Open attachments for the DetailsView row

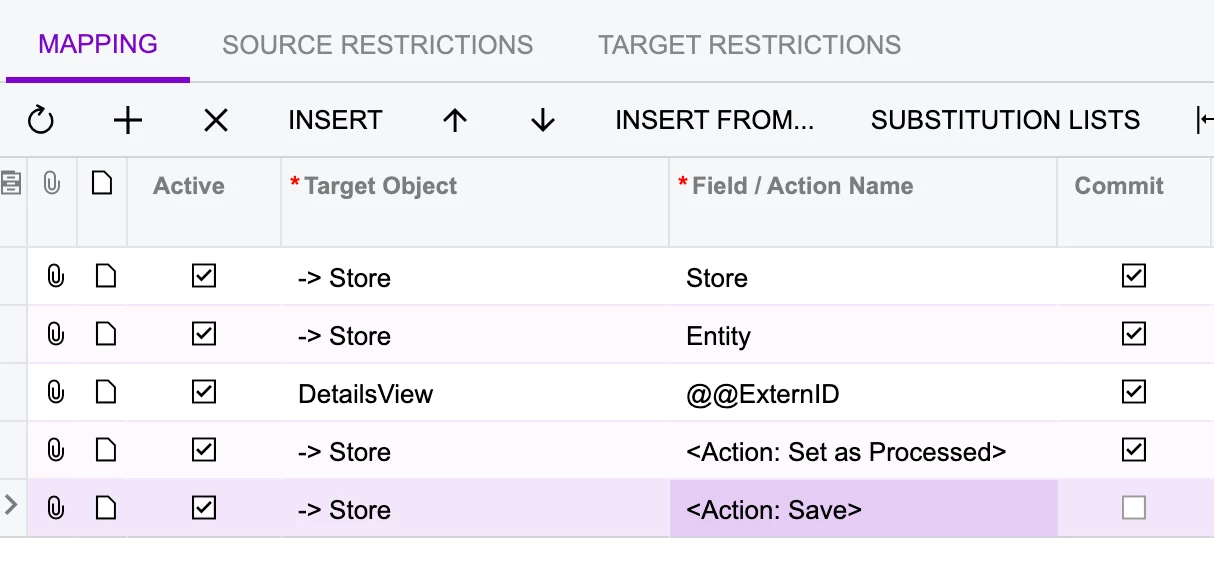click(56, 393)
